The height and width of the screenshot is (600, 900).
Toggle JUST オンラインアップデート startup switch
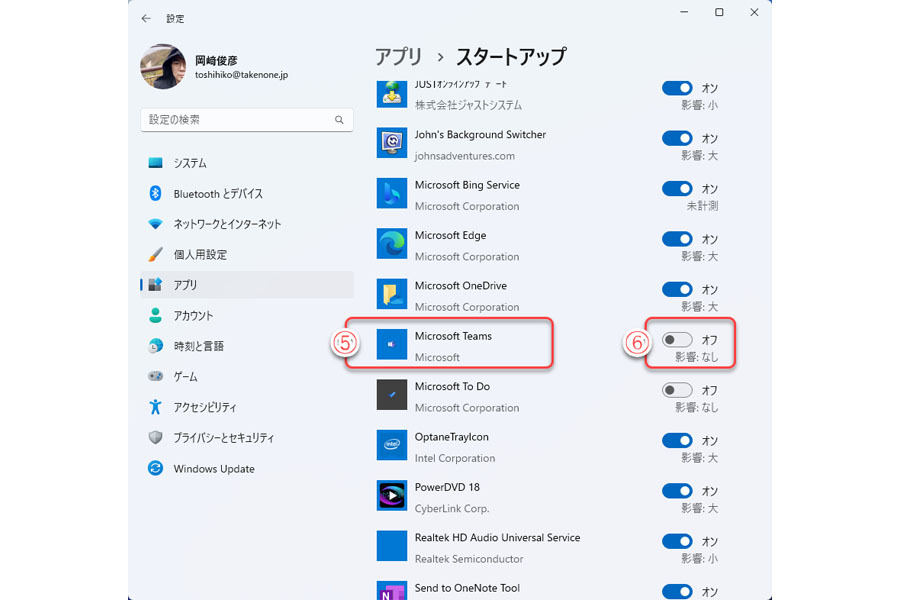[x=677, y=88]
